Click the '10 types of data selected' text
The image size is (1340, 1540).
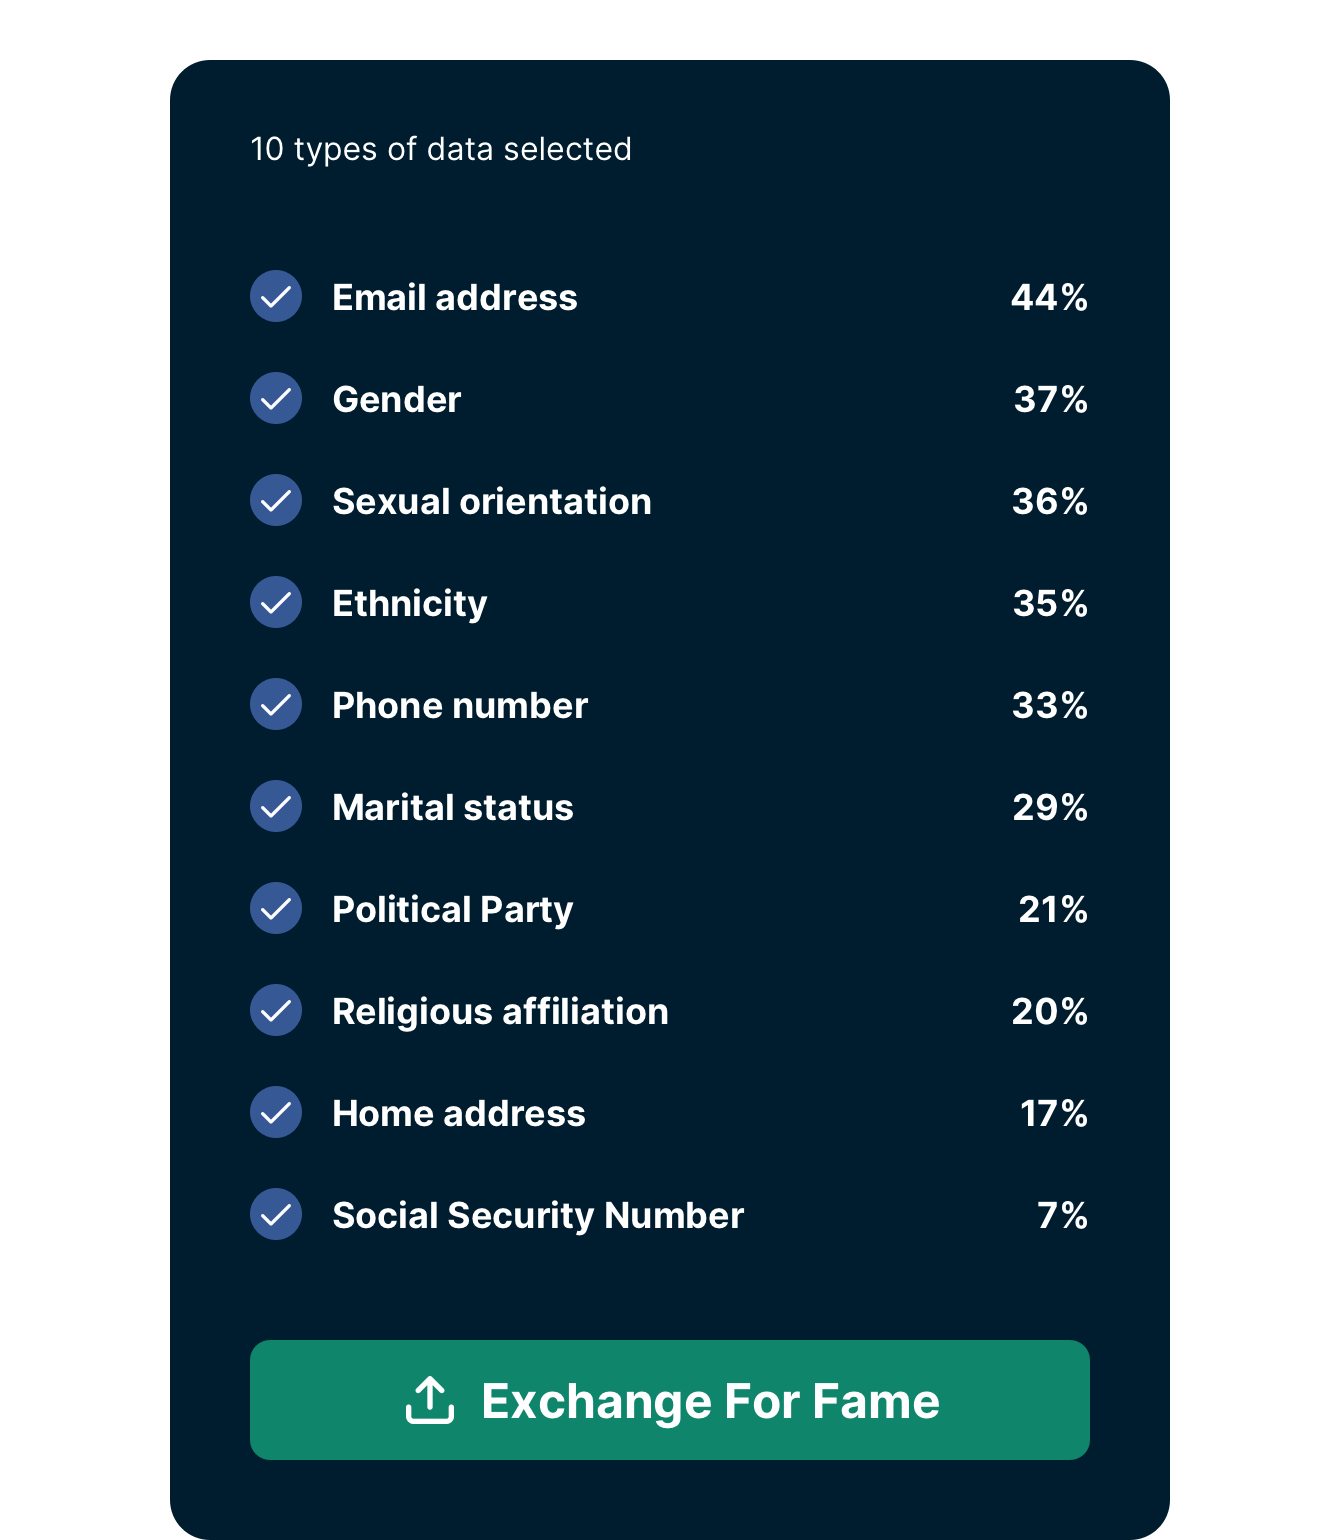coord(441,149)
